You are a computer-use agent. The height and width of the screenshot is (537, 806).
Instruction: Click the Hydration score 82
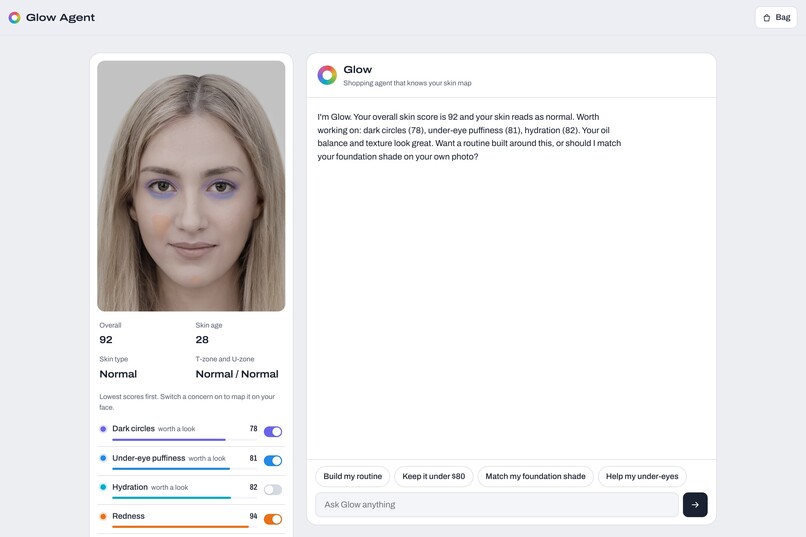(253, 487)
